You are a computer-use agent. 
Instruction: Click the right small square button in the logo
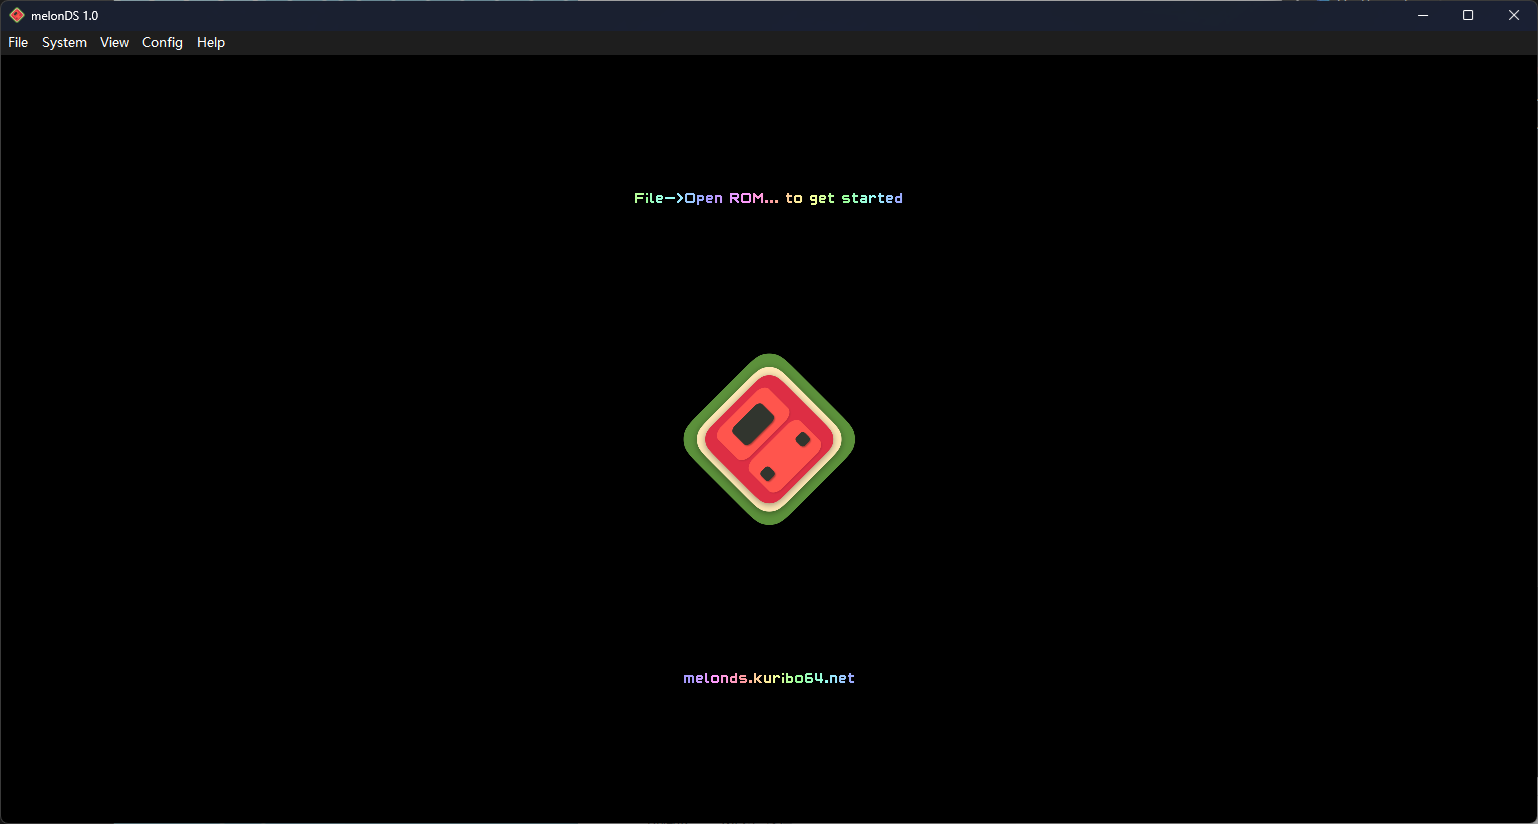pos(802,440)
